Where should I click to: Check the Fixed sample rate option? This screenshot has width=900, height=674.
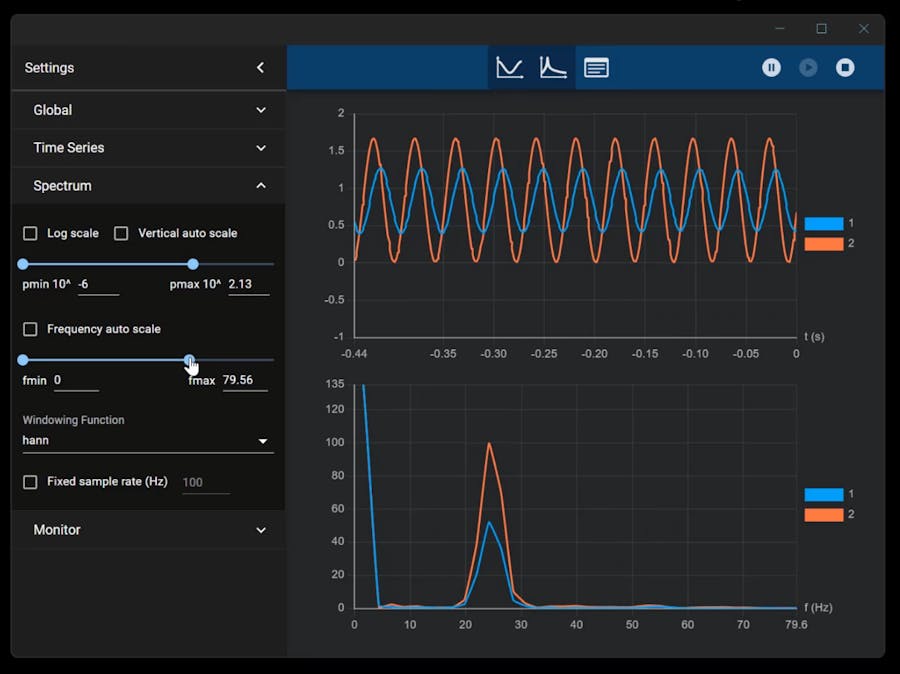[30, 482]
